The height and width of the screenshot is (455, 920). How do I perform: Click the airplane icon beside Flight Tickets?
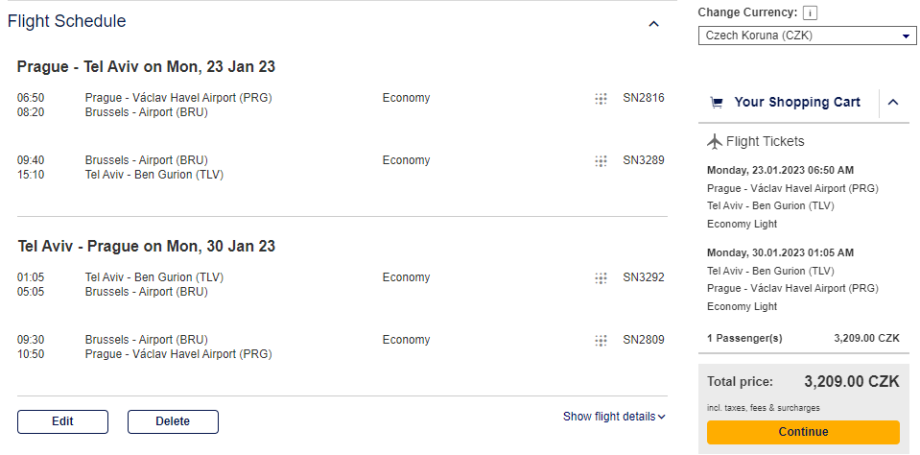[714, 141]
